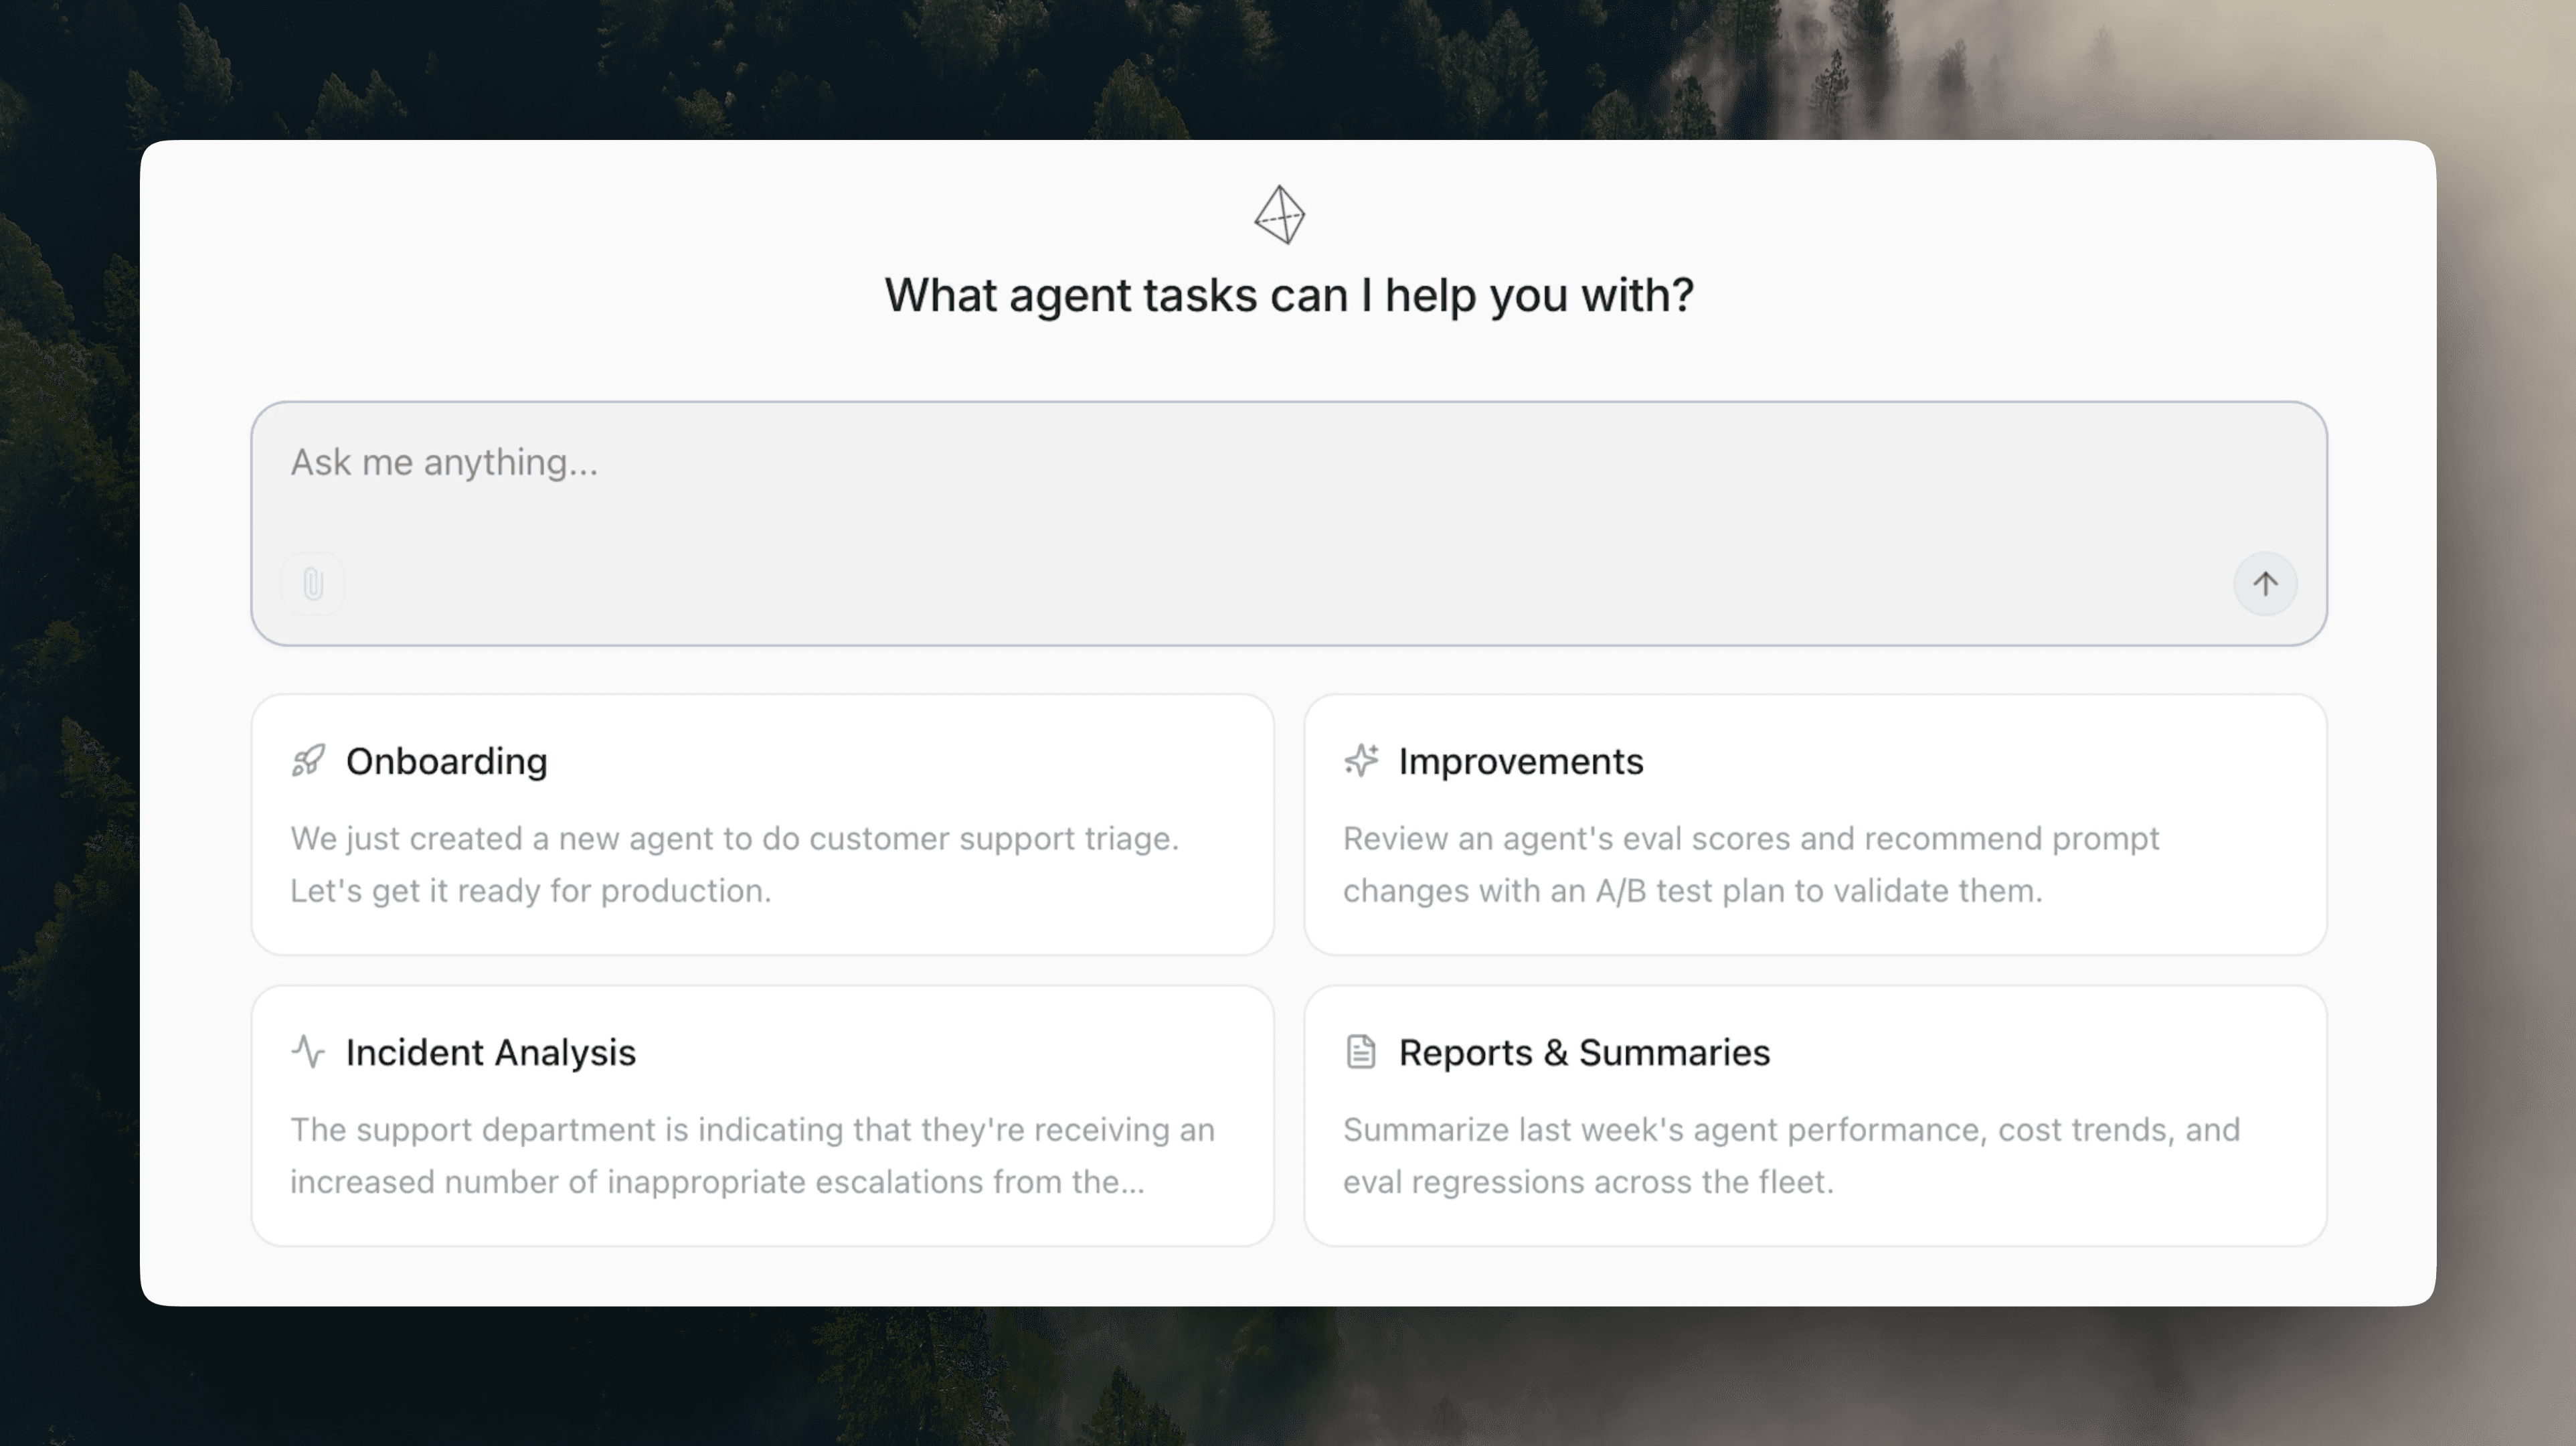Click the inappropriate escalations prompt description
The image size is (2576, 1446).
point(752,1155)
